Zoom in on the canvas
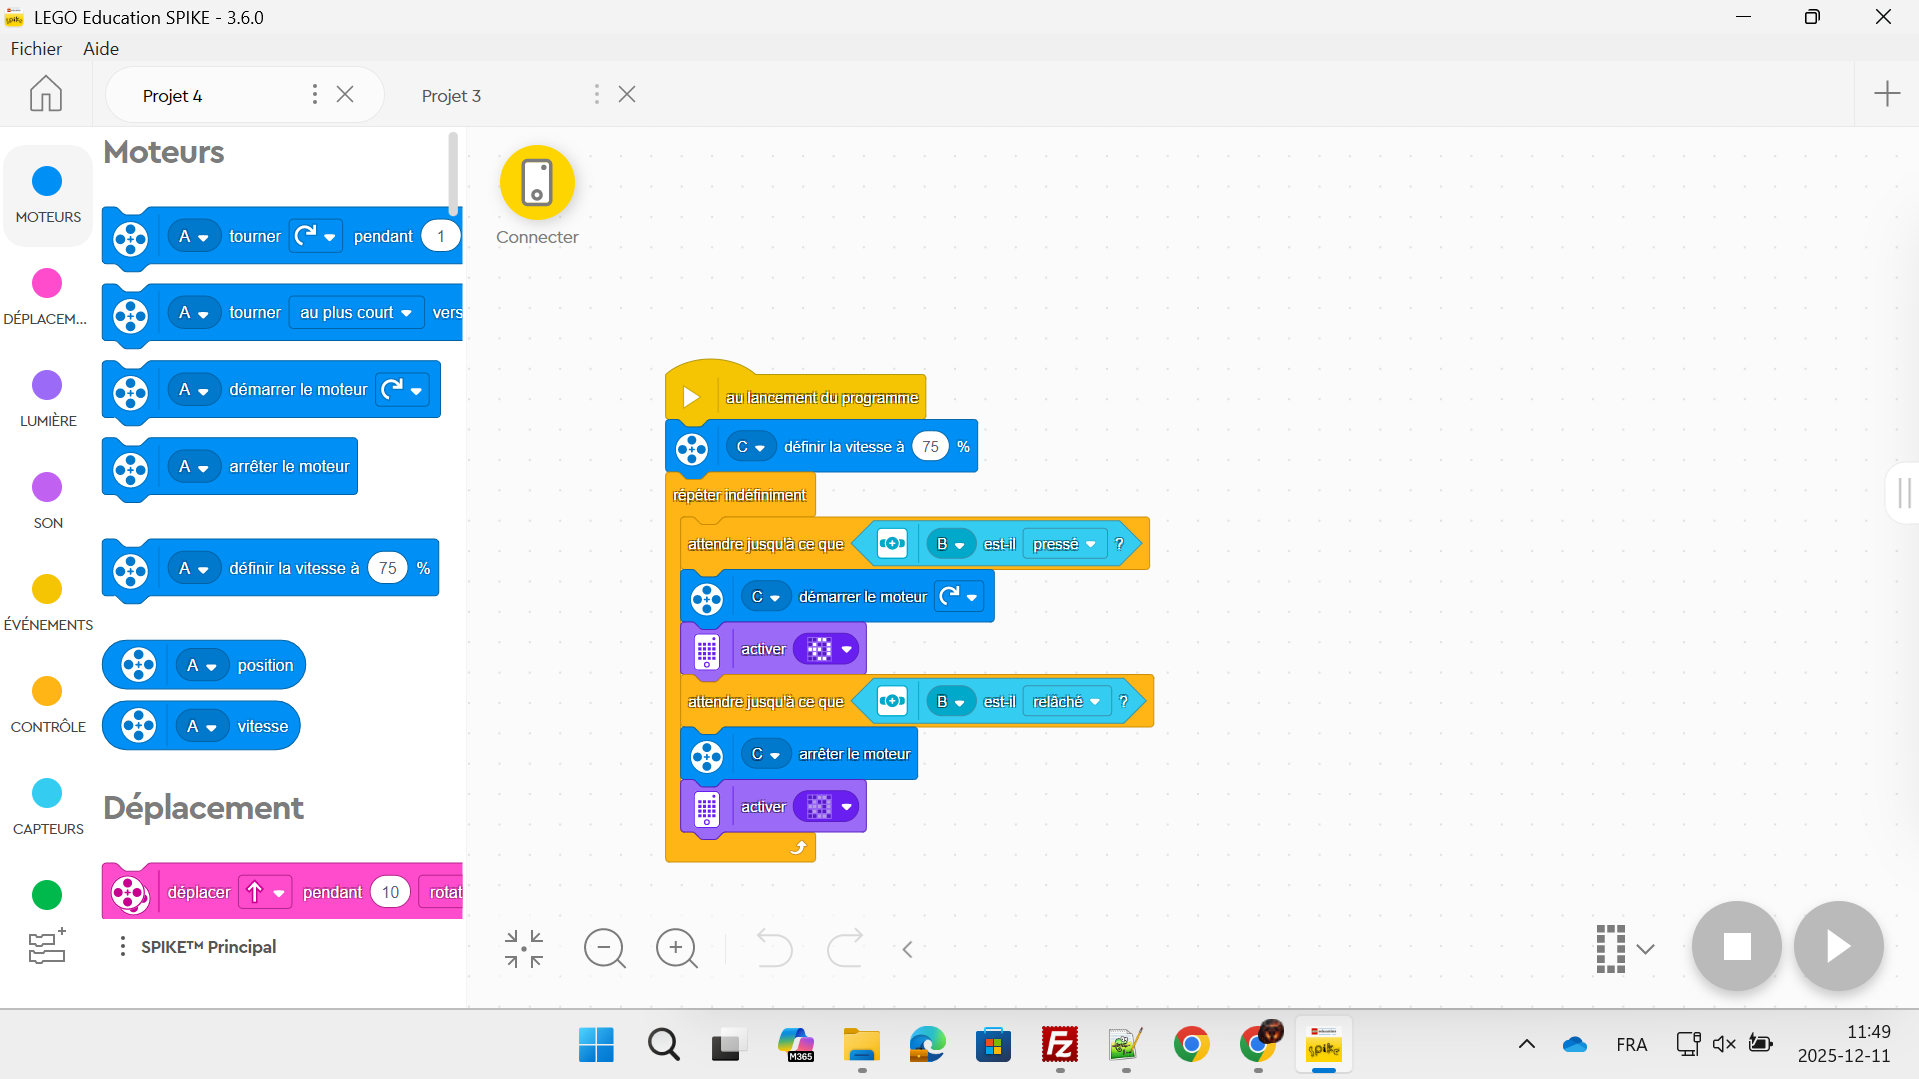The image size is (1919, 1079). (677, 948)
